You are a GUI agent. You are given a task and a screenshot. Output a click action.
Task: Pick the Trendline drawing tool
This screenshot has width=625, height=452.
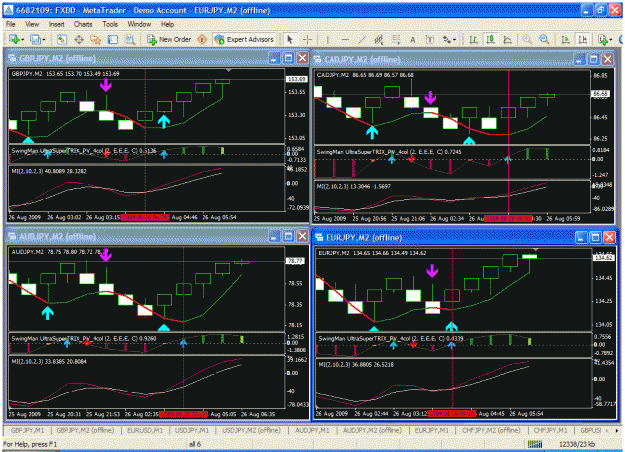coord(362,39)
